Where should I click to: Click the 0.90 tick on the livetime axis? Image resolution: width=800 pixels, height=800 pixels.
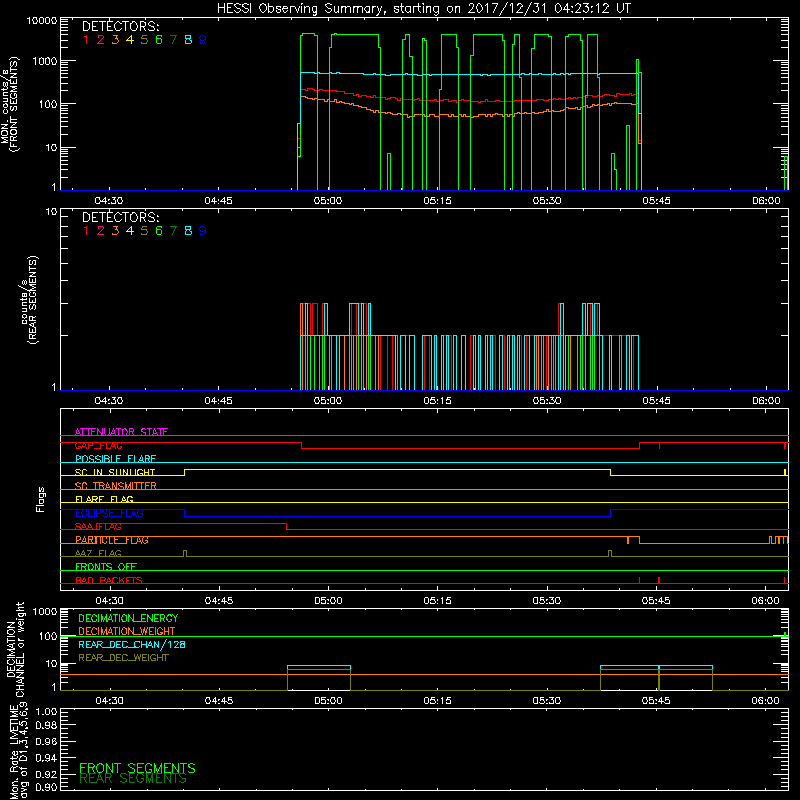tap(46, 787)
